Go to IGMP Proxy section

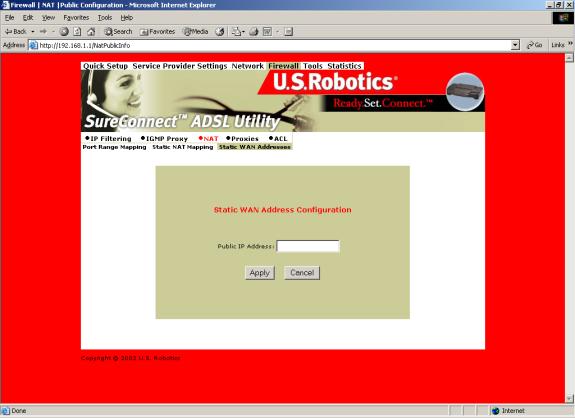coord(165,139)
